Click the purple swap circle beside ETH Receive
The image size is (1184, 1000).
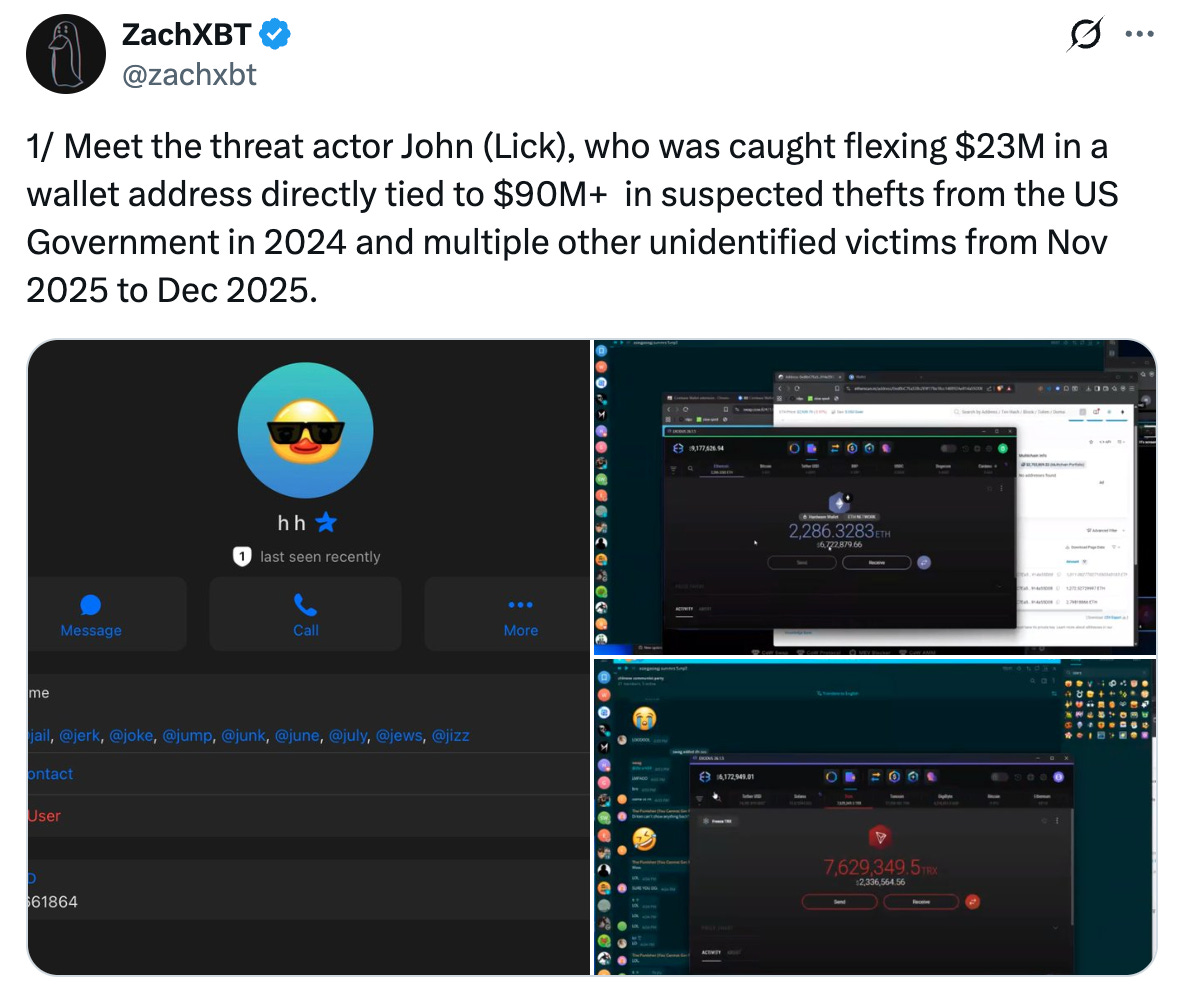click(923, 563)
